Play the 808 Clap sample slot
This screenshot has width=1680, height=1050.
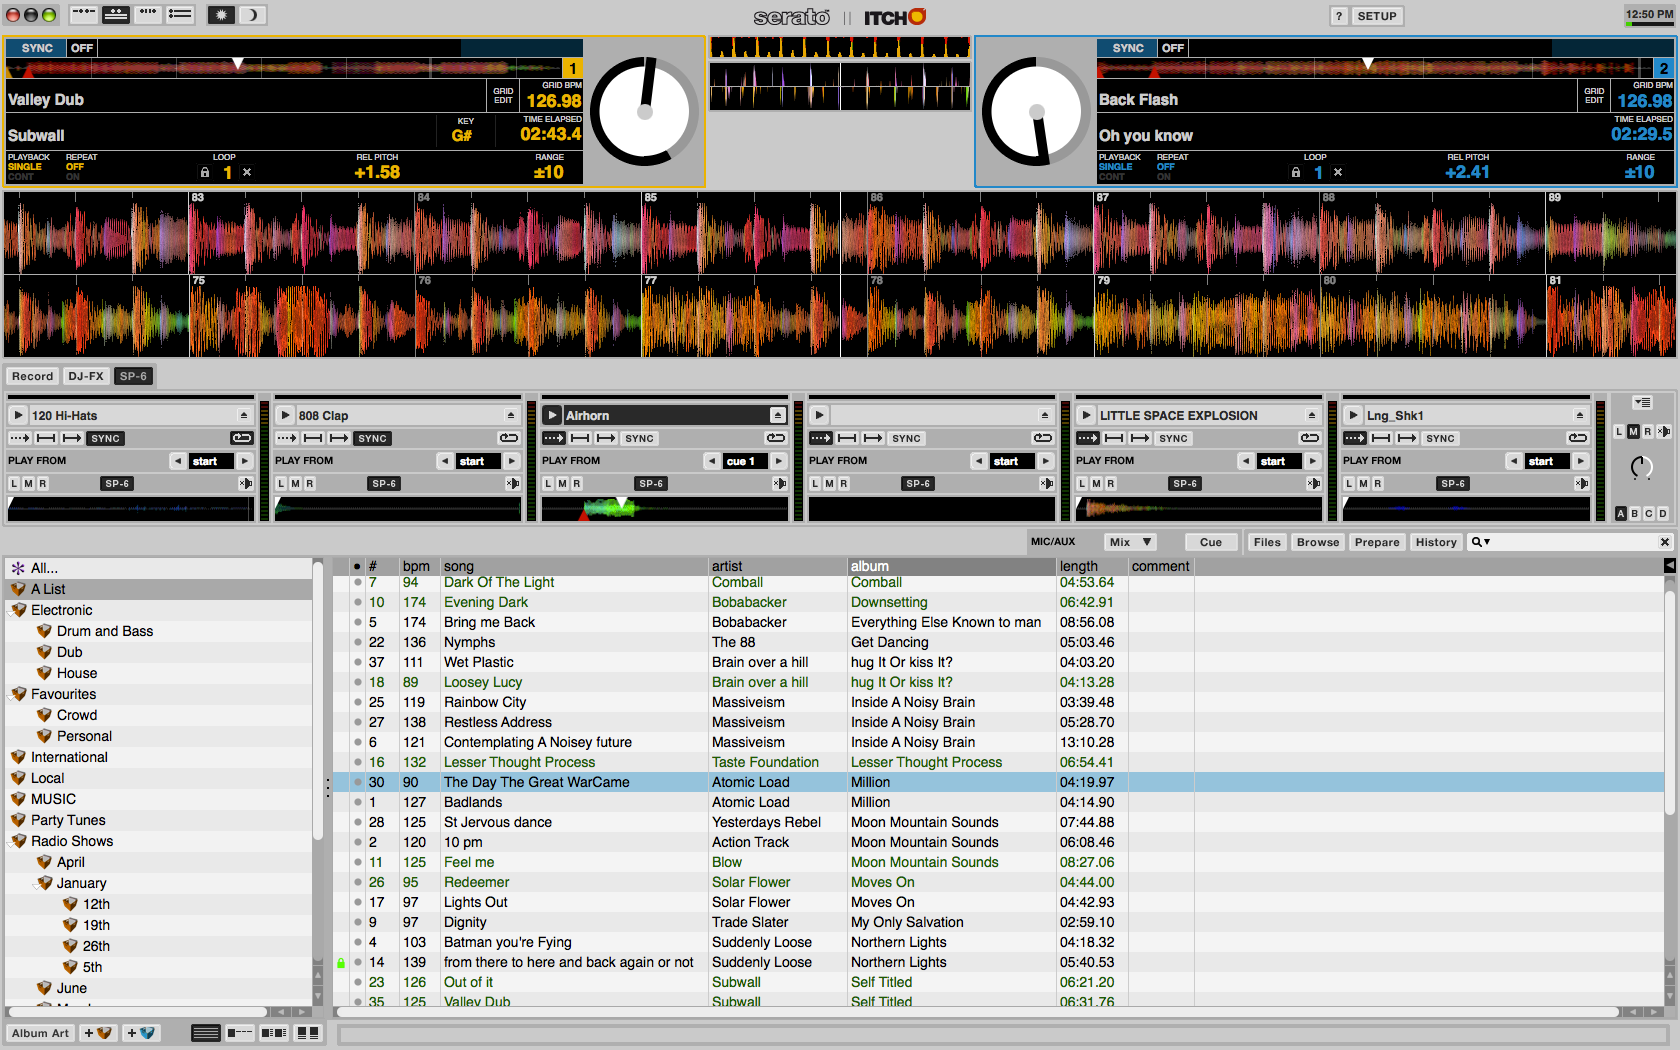(x=285, y=415)
